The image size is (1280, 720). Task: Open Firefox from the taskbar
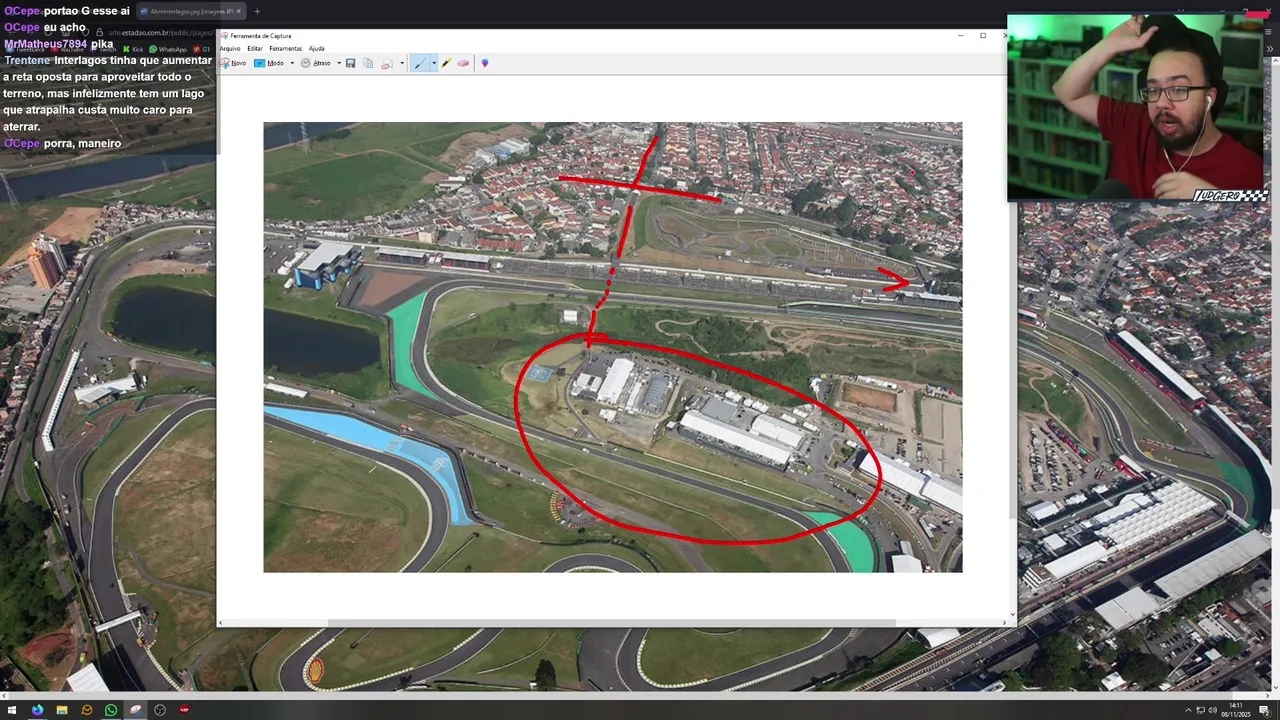[37, 710]
